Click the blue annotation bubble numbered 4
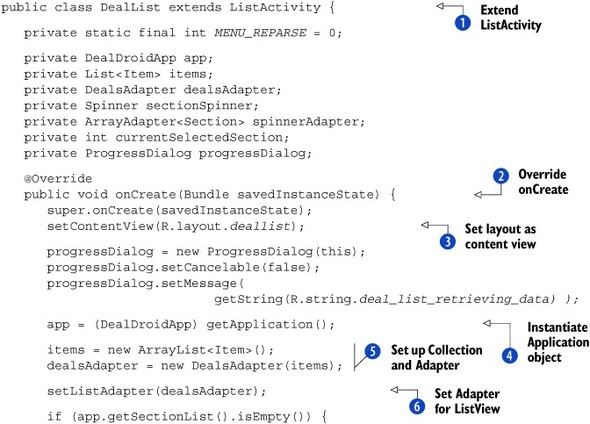The height and width of the screenshot is (424, 590). click(x=509, y=355)
